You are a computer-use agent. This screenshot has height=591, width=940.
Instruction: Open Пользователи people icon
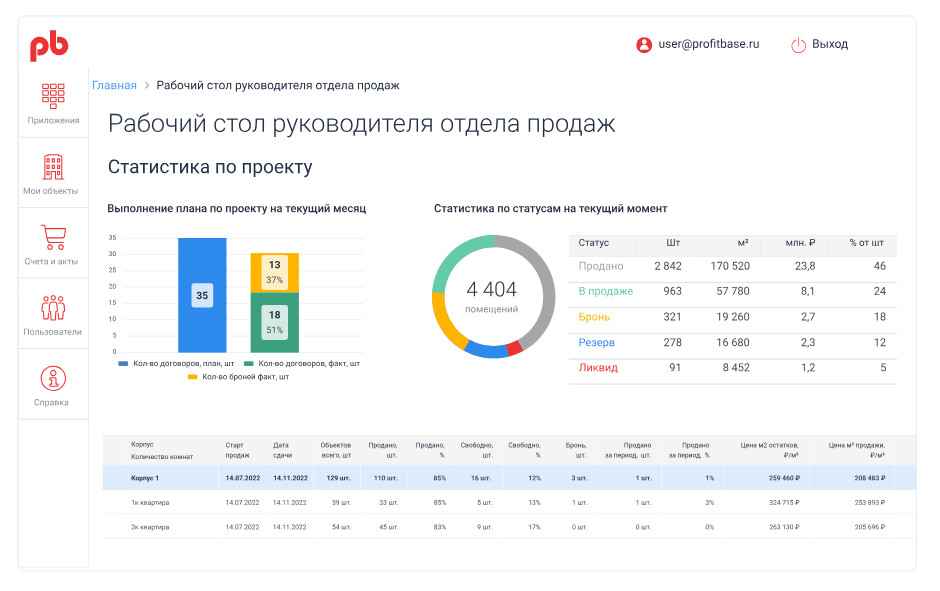[x=53, y=307]
